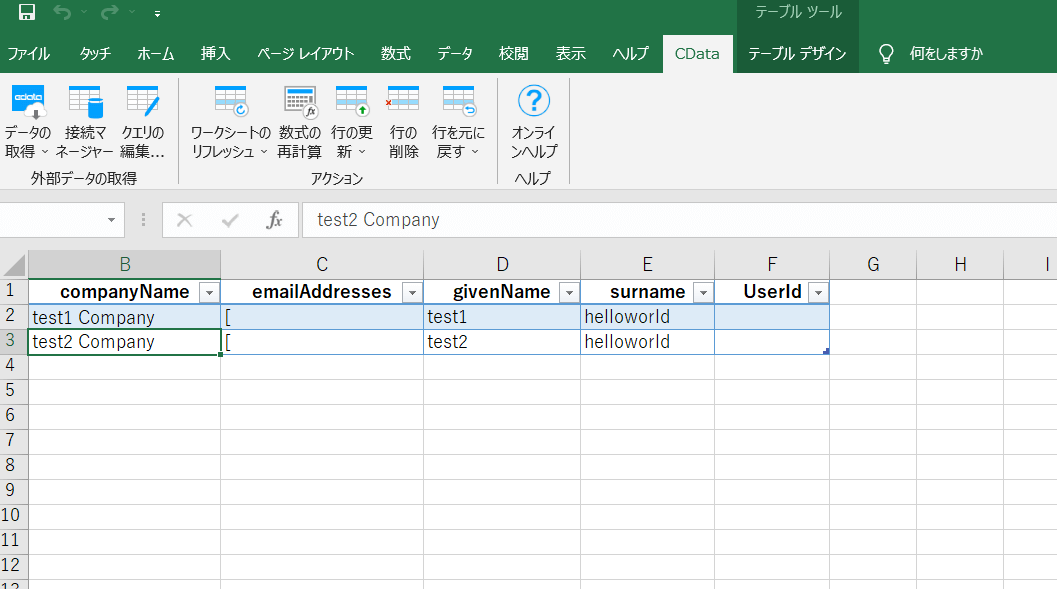Image resolution: width=1057 pixels, height=589 pixels.
Task: Click the 行の削除 delete rows icon
Action: tap(403, 103)
